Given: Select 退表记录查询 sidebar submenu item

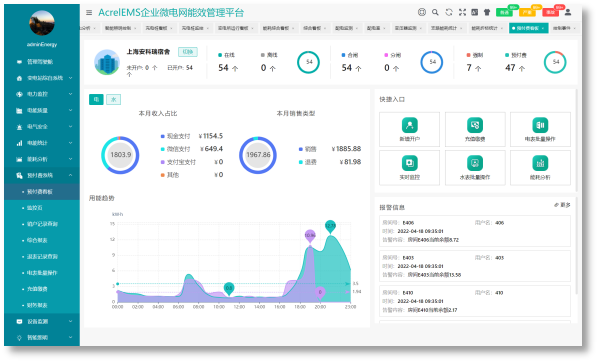Looking at the screenshot, I should 42,256.
